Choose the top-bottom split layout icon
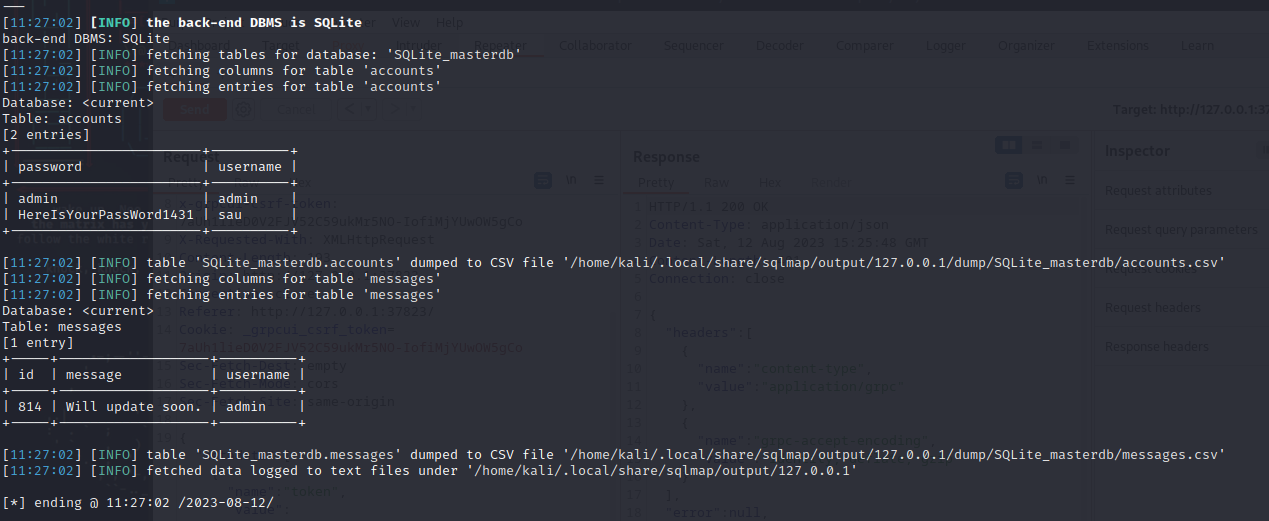 (x=1034, y=145)
